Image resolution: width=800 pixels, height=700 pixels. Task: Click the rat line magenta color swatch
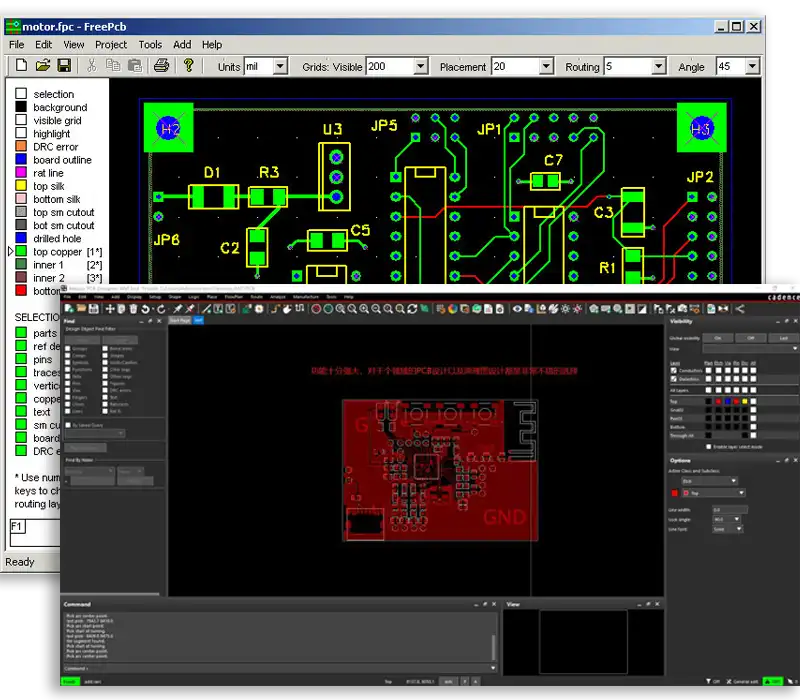(21, 172)
